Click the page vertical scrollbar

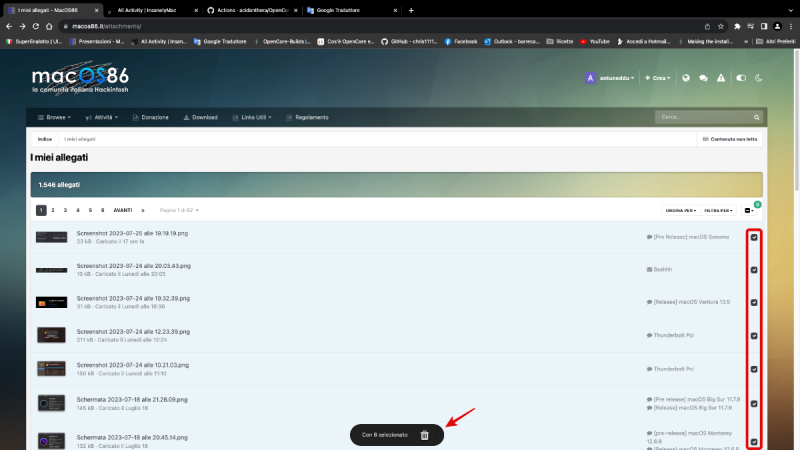796,122
